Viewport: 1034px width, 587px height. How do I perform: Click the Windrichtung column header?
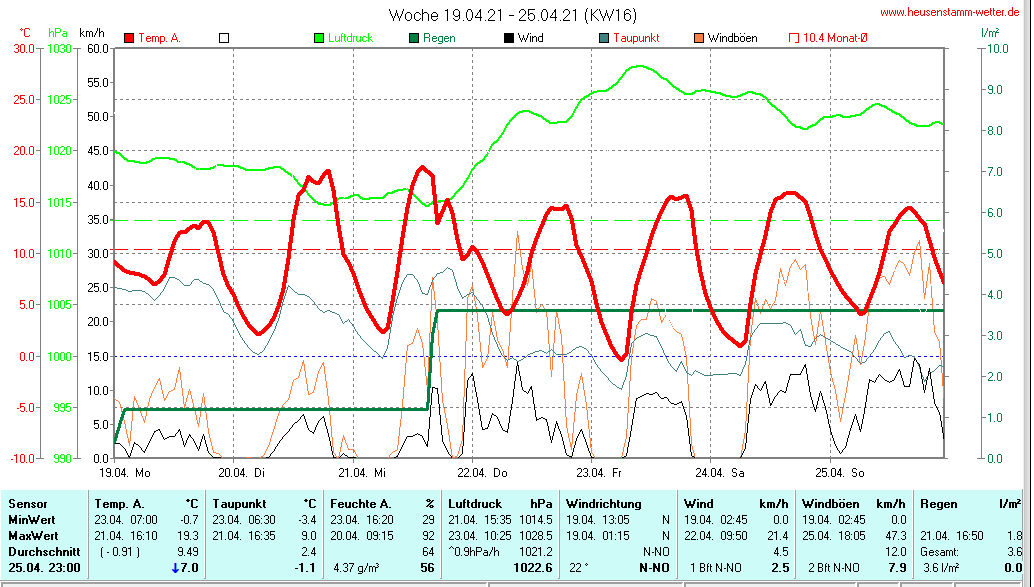[603, 504]
